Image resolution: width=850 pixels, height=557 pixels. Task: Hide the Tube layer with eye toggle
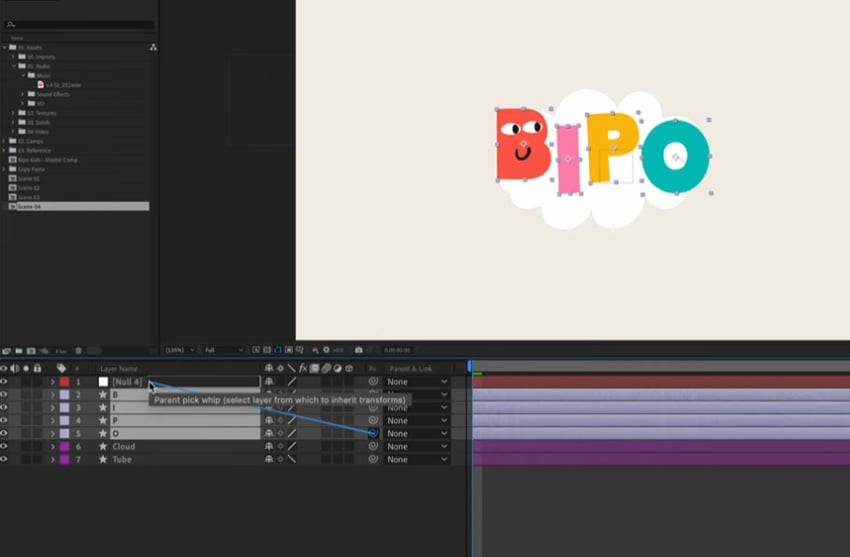pos(4,459)
